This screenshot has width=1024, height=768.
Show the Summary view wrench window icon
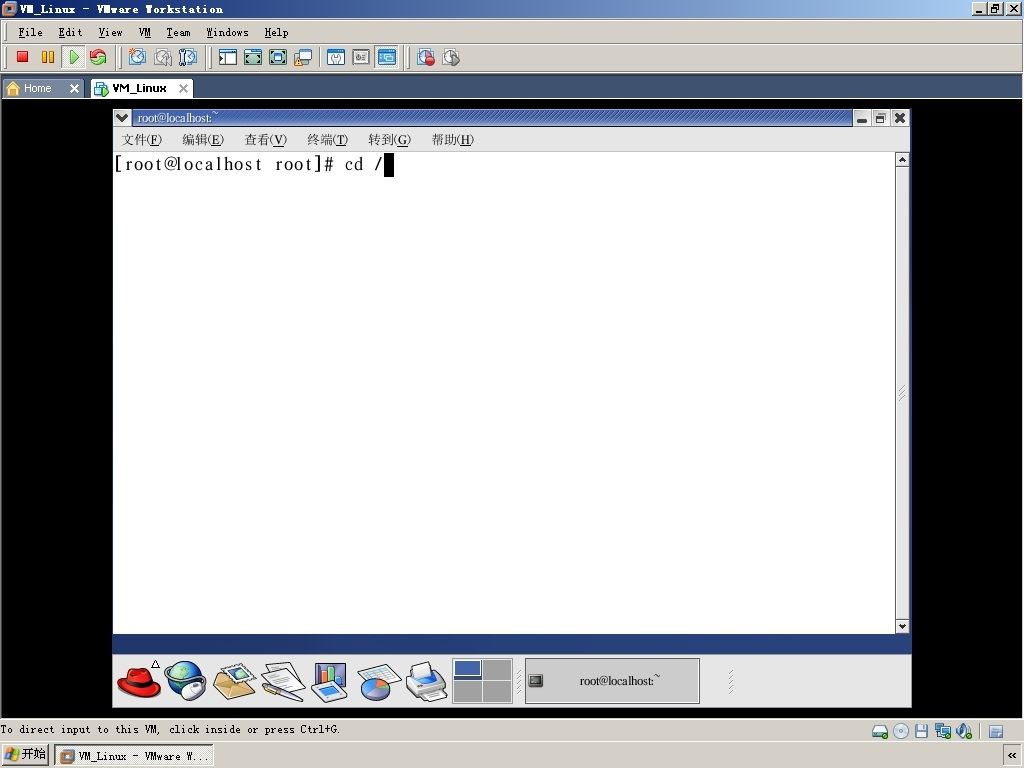pyautogui.click(x=336, y=57)
